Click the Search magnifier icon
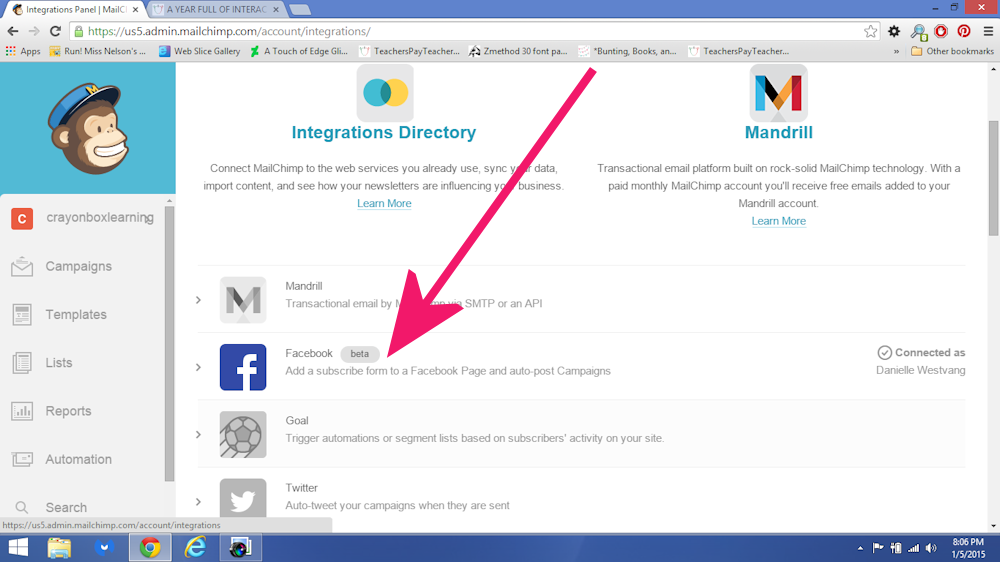 [22, 507]
